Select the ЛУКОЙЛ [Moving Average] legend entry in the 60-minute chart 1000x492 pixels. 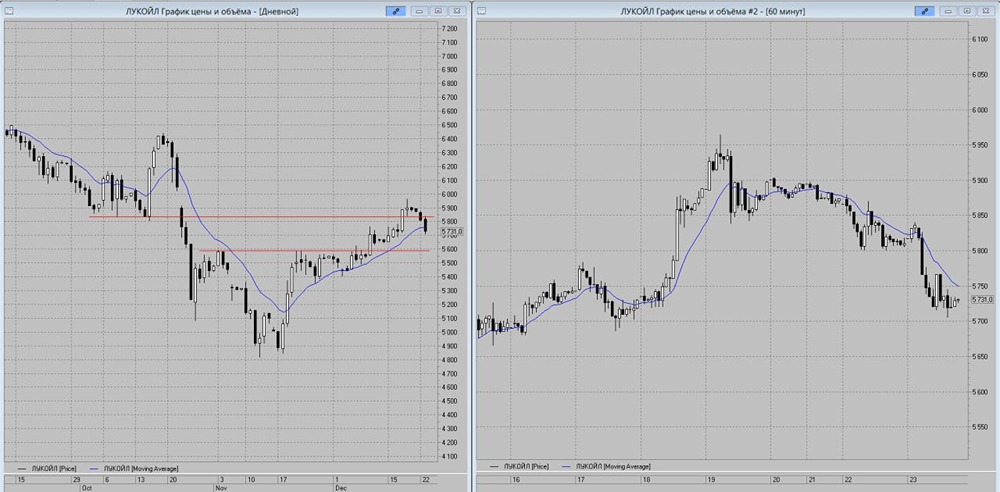click(x=608, y=466)
